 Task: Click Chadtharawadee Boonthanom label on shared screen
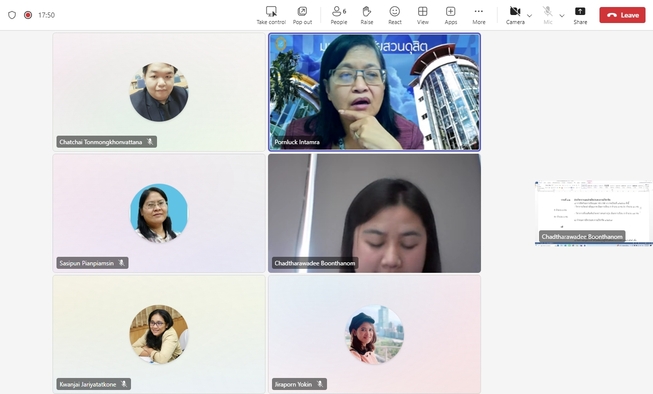click(x=582, y=237)
